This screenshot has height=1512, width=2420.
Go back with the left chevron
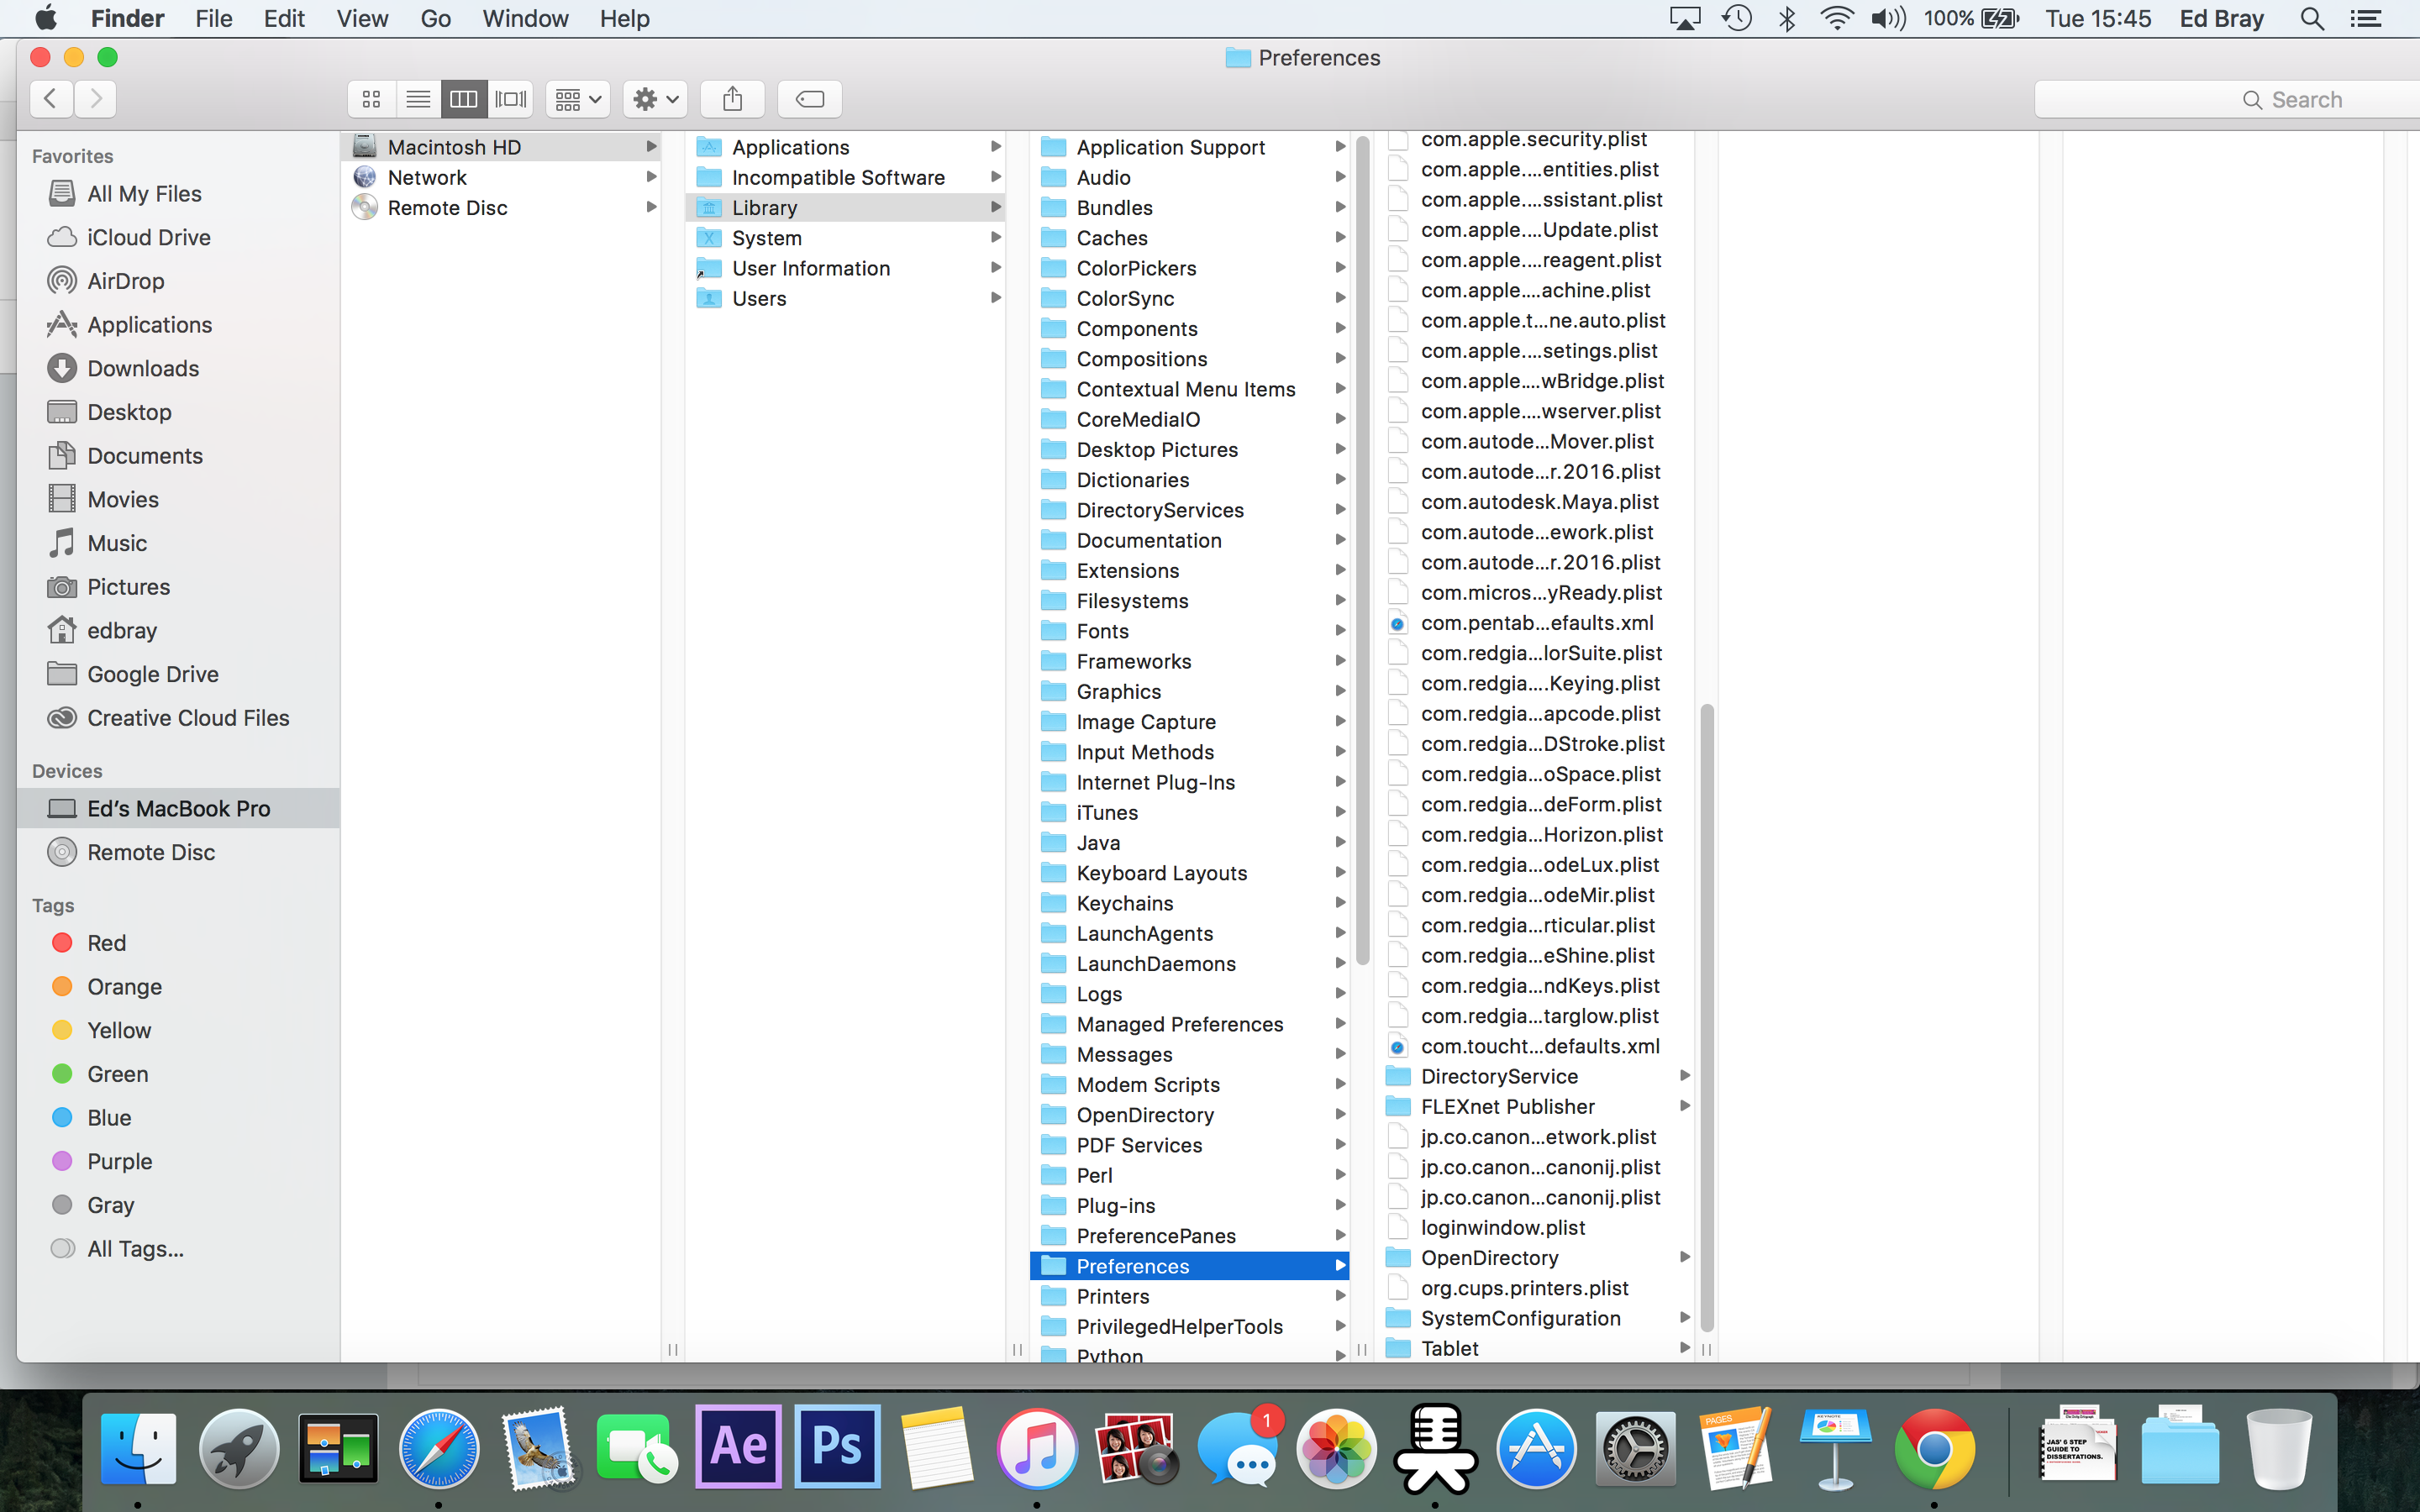[x=51, y=98]
